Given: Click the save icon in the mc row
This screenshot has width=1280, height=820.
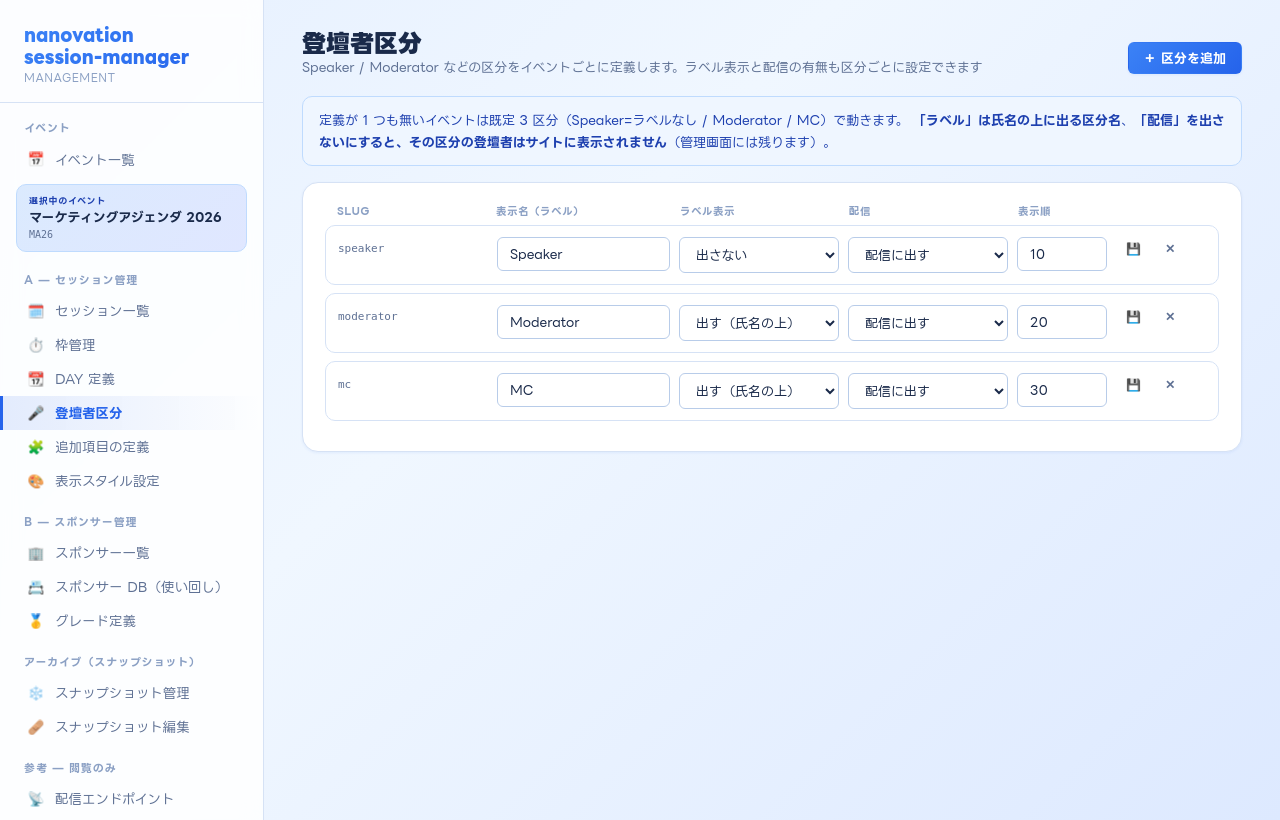Looking at the screenshot, I should (x=1133, y=385).
